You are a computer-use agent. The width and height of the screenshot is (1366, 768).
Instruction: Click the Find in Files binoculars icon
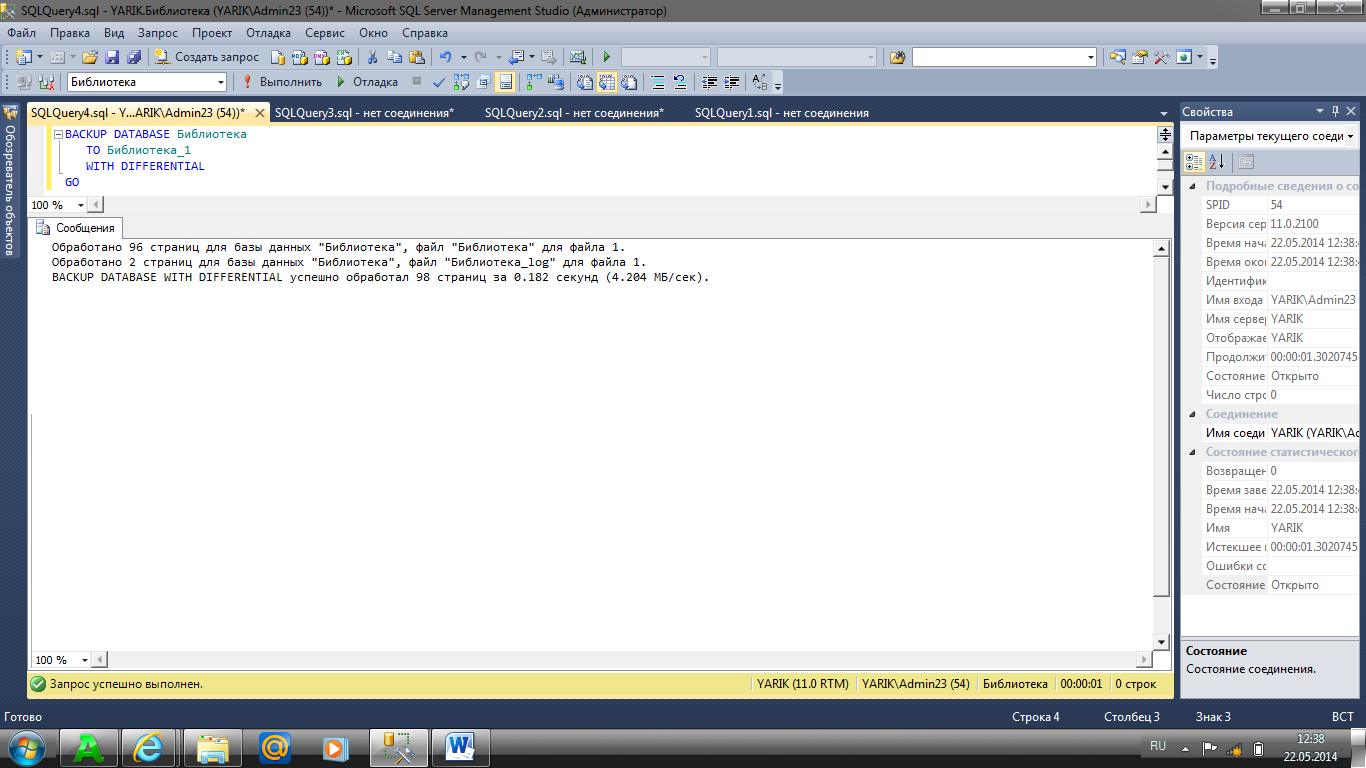[x=897, y=57]
